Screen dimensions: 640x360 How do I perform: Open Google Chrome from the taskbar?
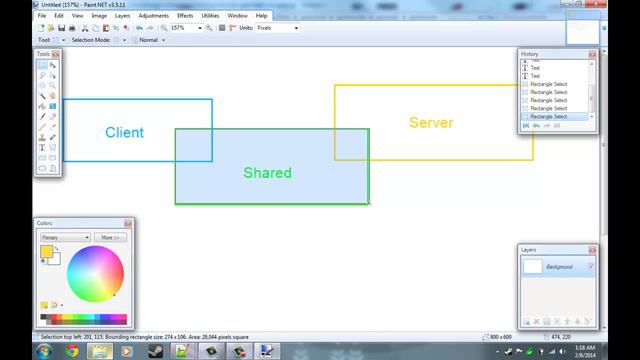72,351
